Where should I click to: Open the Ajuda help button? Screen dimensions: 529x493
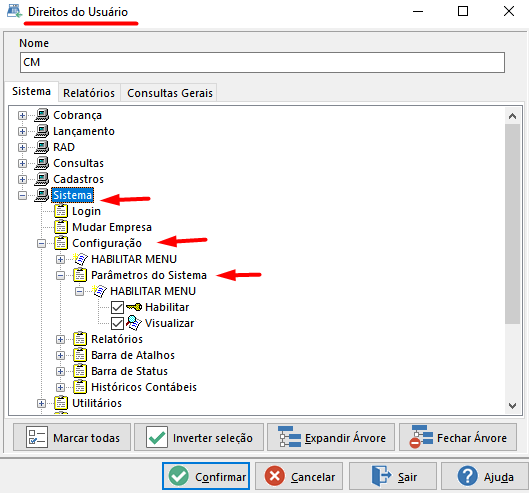pyautogui.click(x=485, y=476)
